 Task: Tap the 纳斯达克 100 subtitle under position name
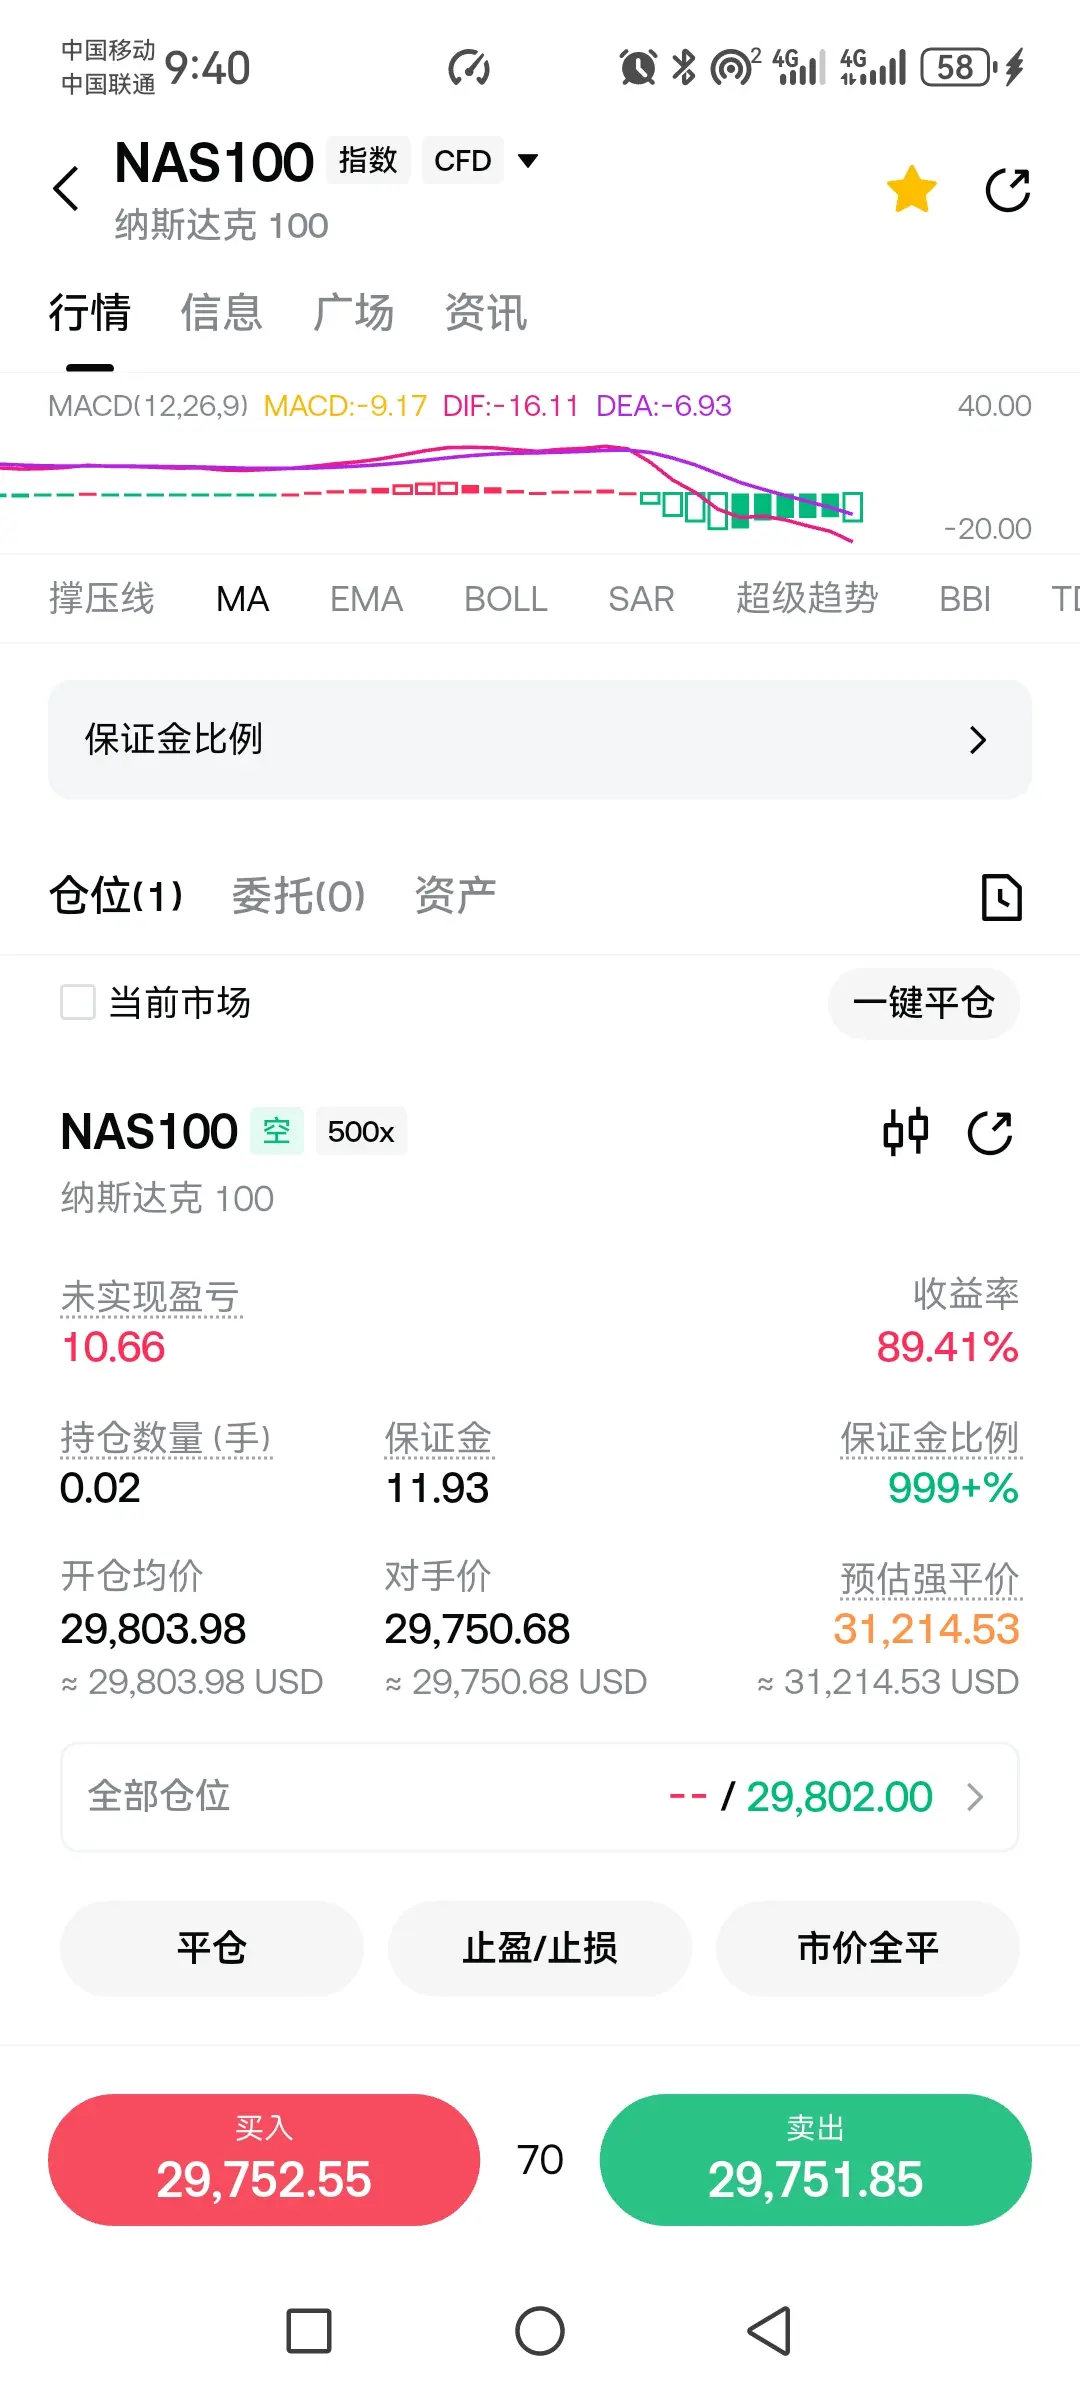167,1198
